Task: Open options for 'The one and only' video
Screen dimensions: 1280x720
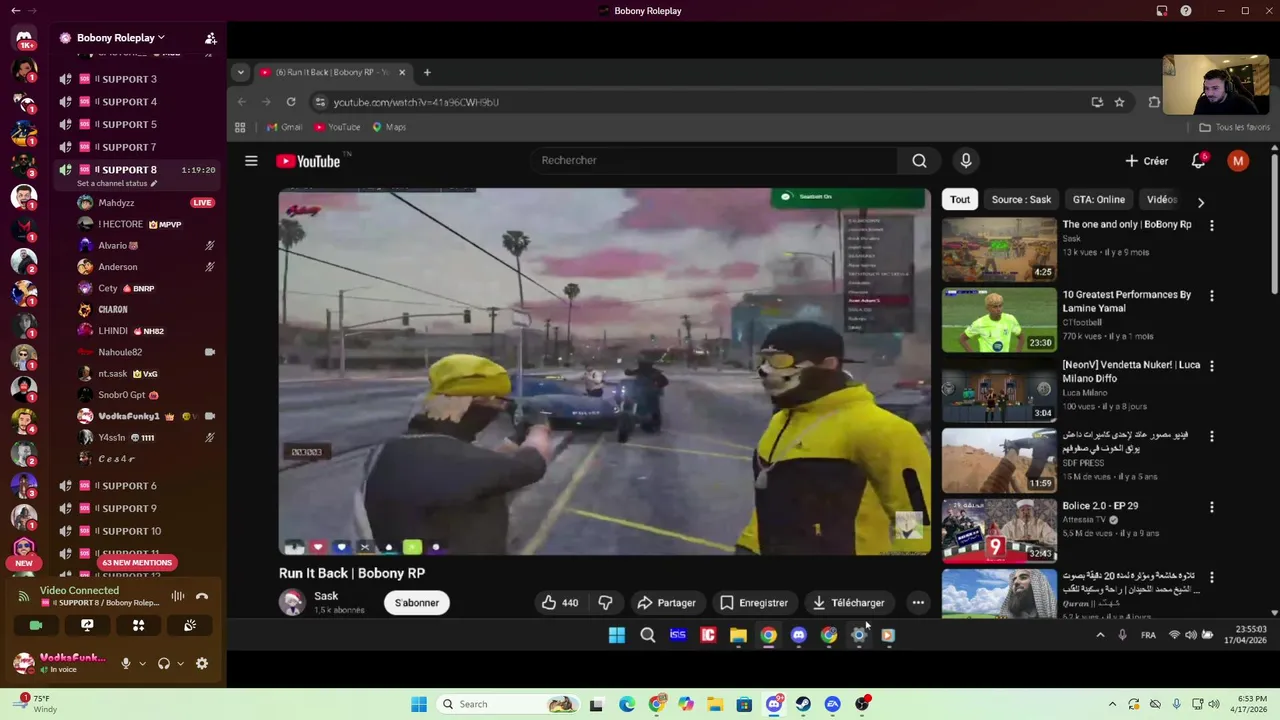Action: click(1211, 226)
